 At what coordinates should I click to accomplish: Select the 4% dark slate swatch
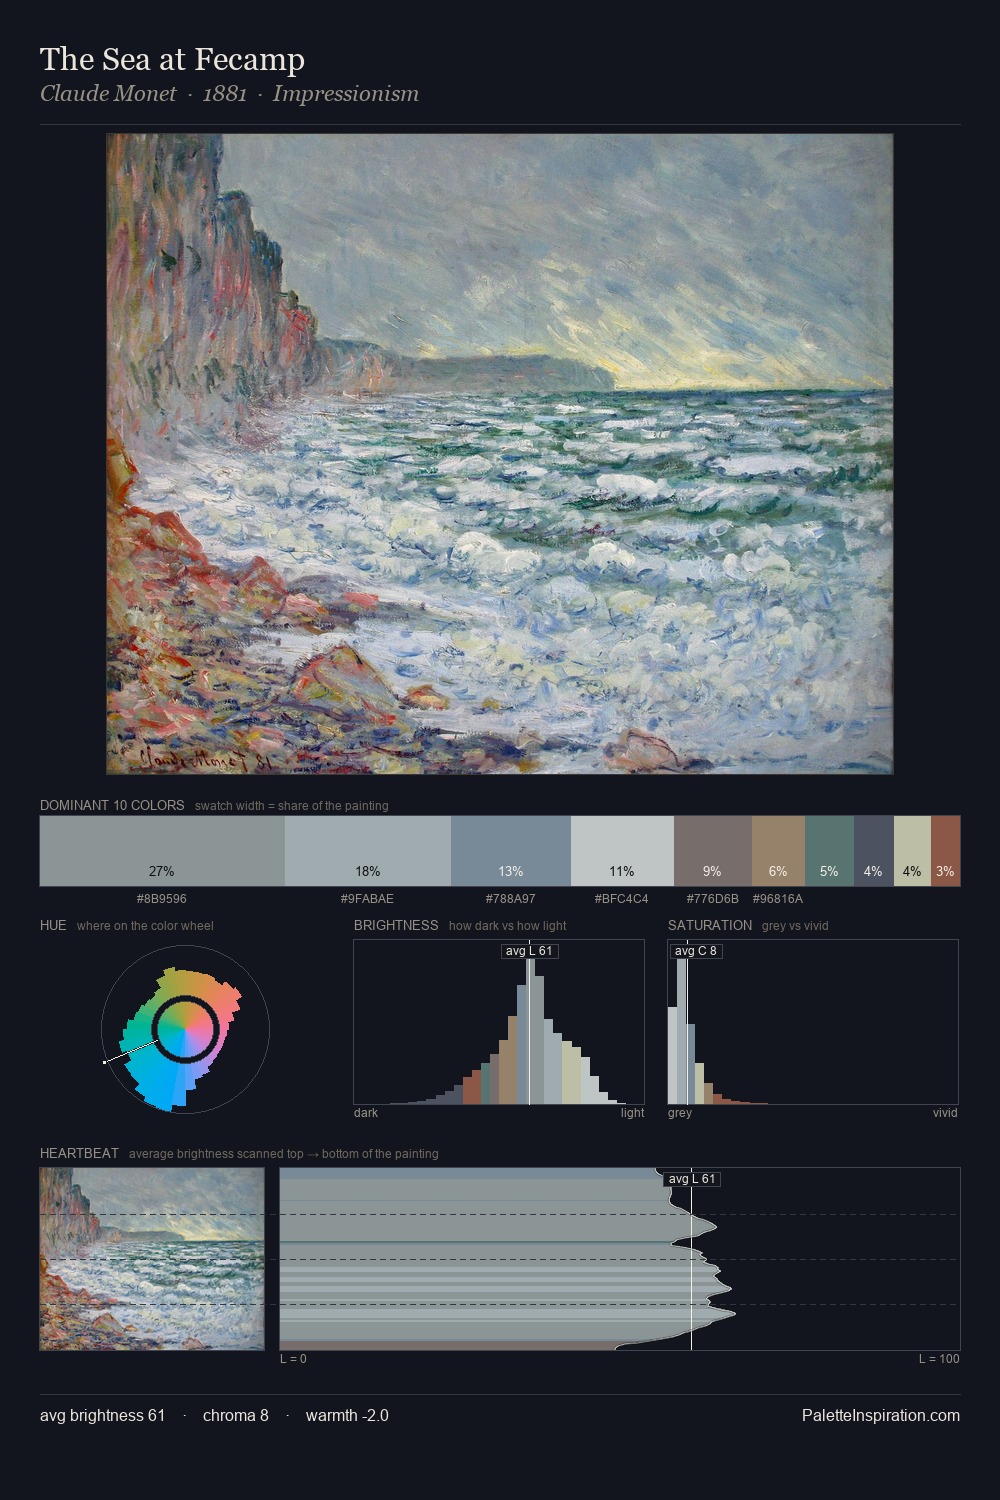tap(873, 851)
